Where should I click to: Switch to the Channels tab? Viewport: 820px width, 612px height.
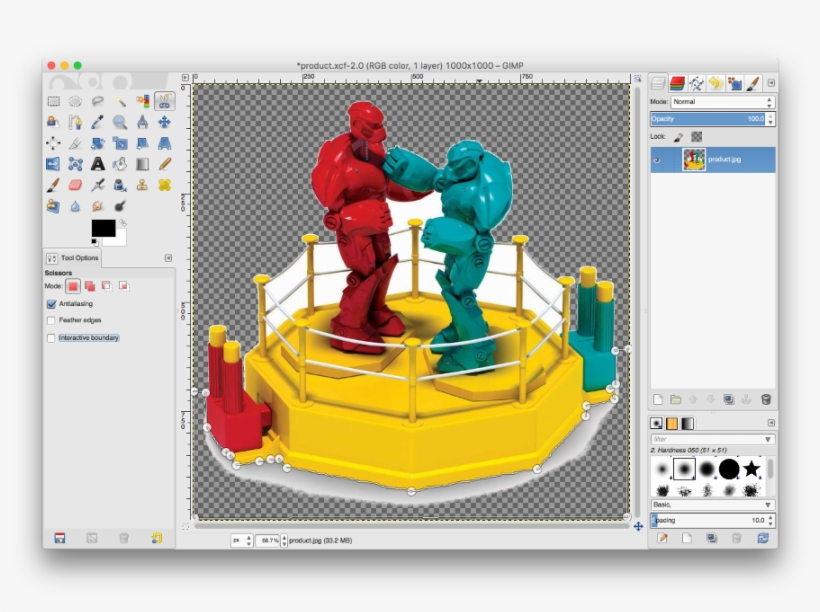point(677,84)
